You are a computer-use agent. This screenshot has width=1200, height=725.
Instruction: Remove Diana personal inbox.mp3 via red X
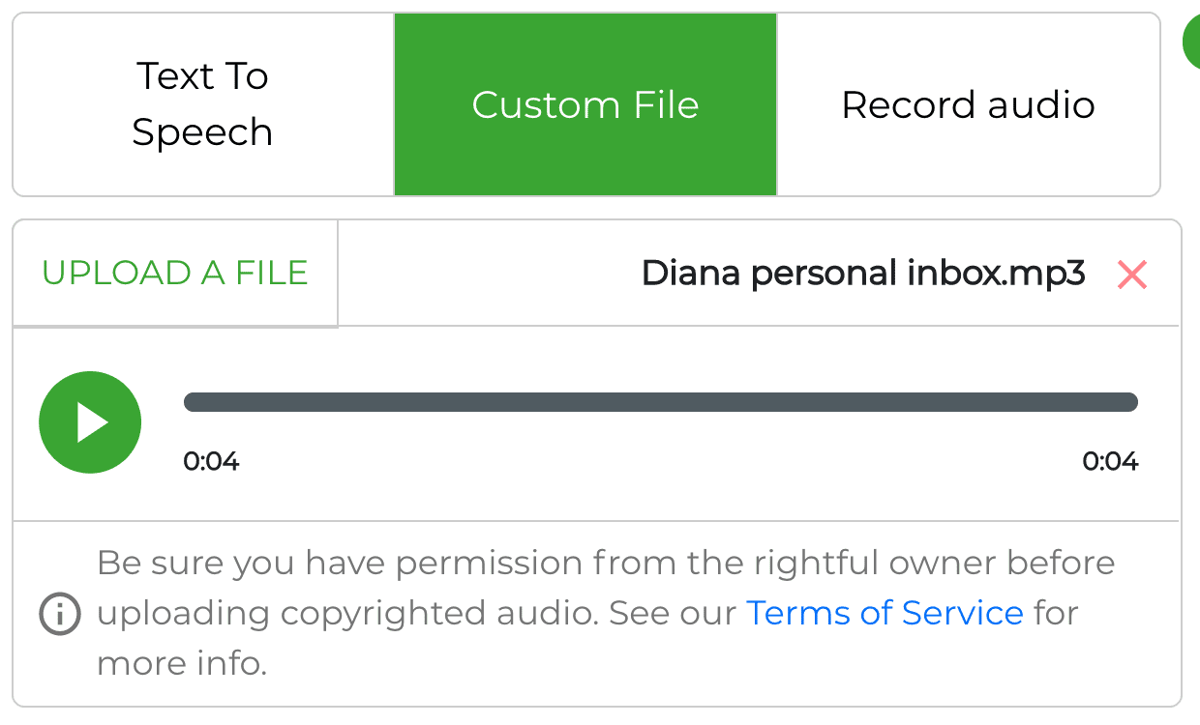pyautogui.click(x=1130, y=274)
